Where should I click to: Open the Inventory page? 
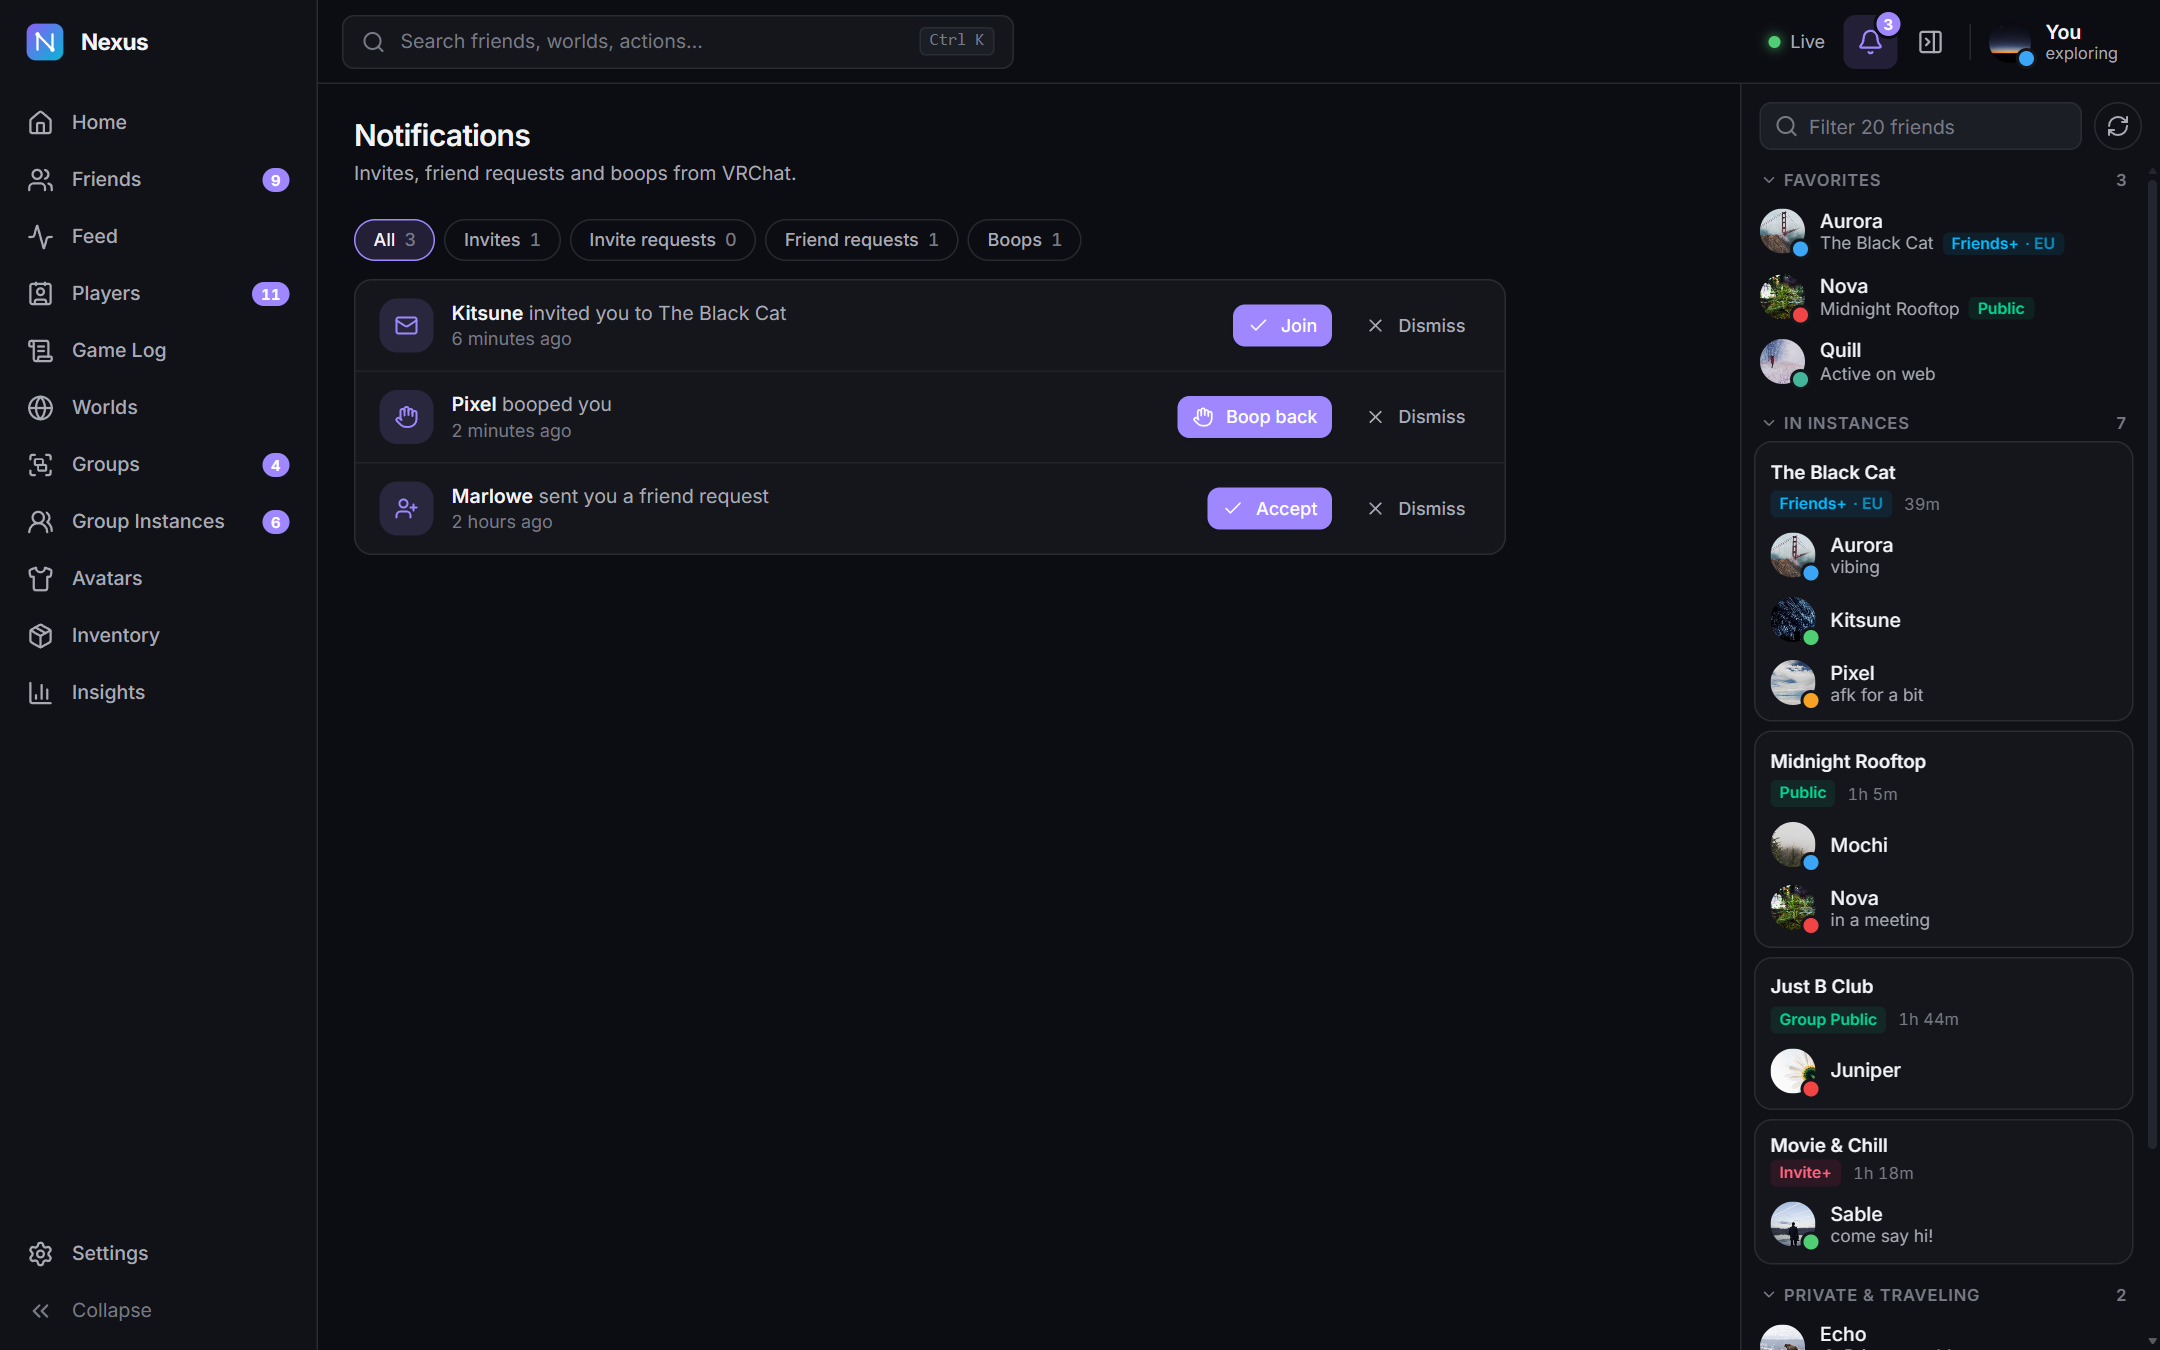(159, 635)
